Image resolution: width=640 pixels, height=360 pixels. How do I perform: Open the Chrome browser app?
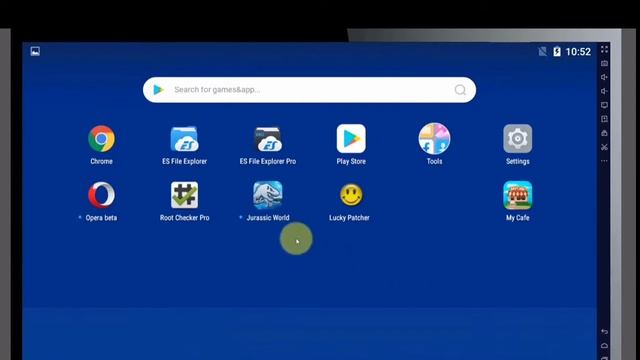pyautogui.click(x=101, y=139)
